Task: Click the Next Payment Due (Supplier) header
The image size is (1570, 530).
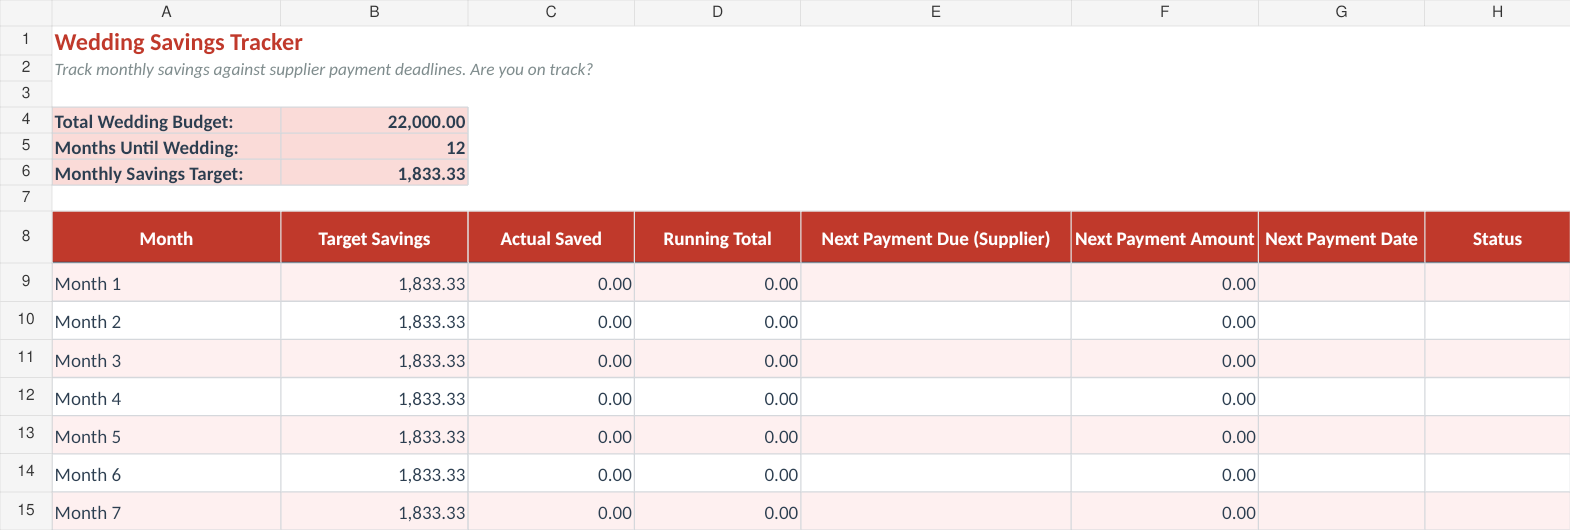Action: 936,237
